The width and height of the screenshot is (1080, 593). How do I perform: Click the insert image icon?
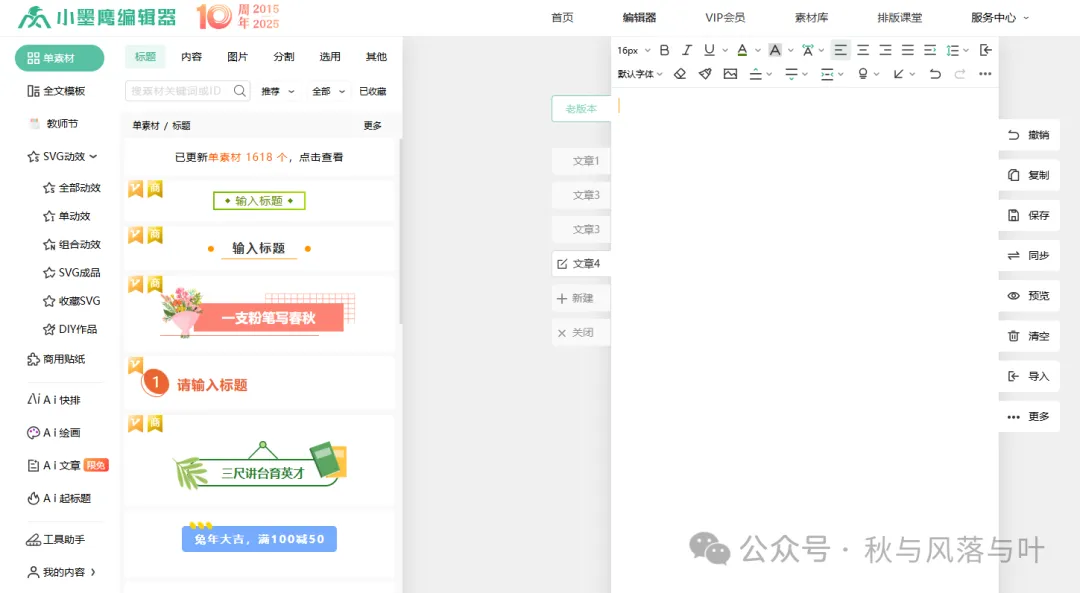(x=730, y=73)
